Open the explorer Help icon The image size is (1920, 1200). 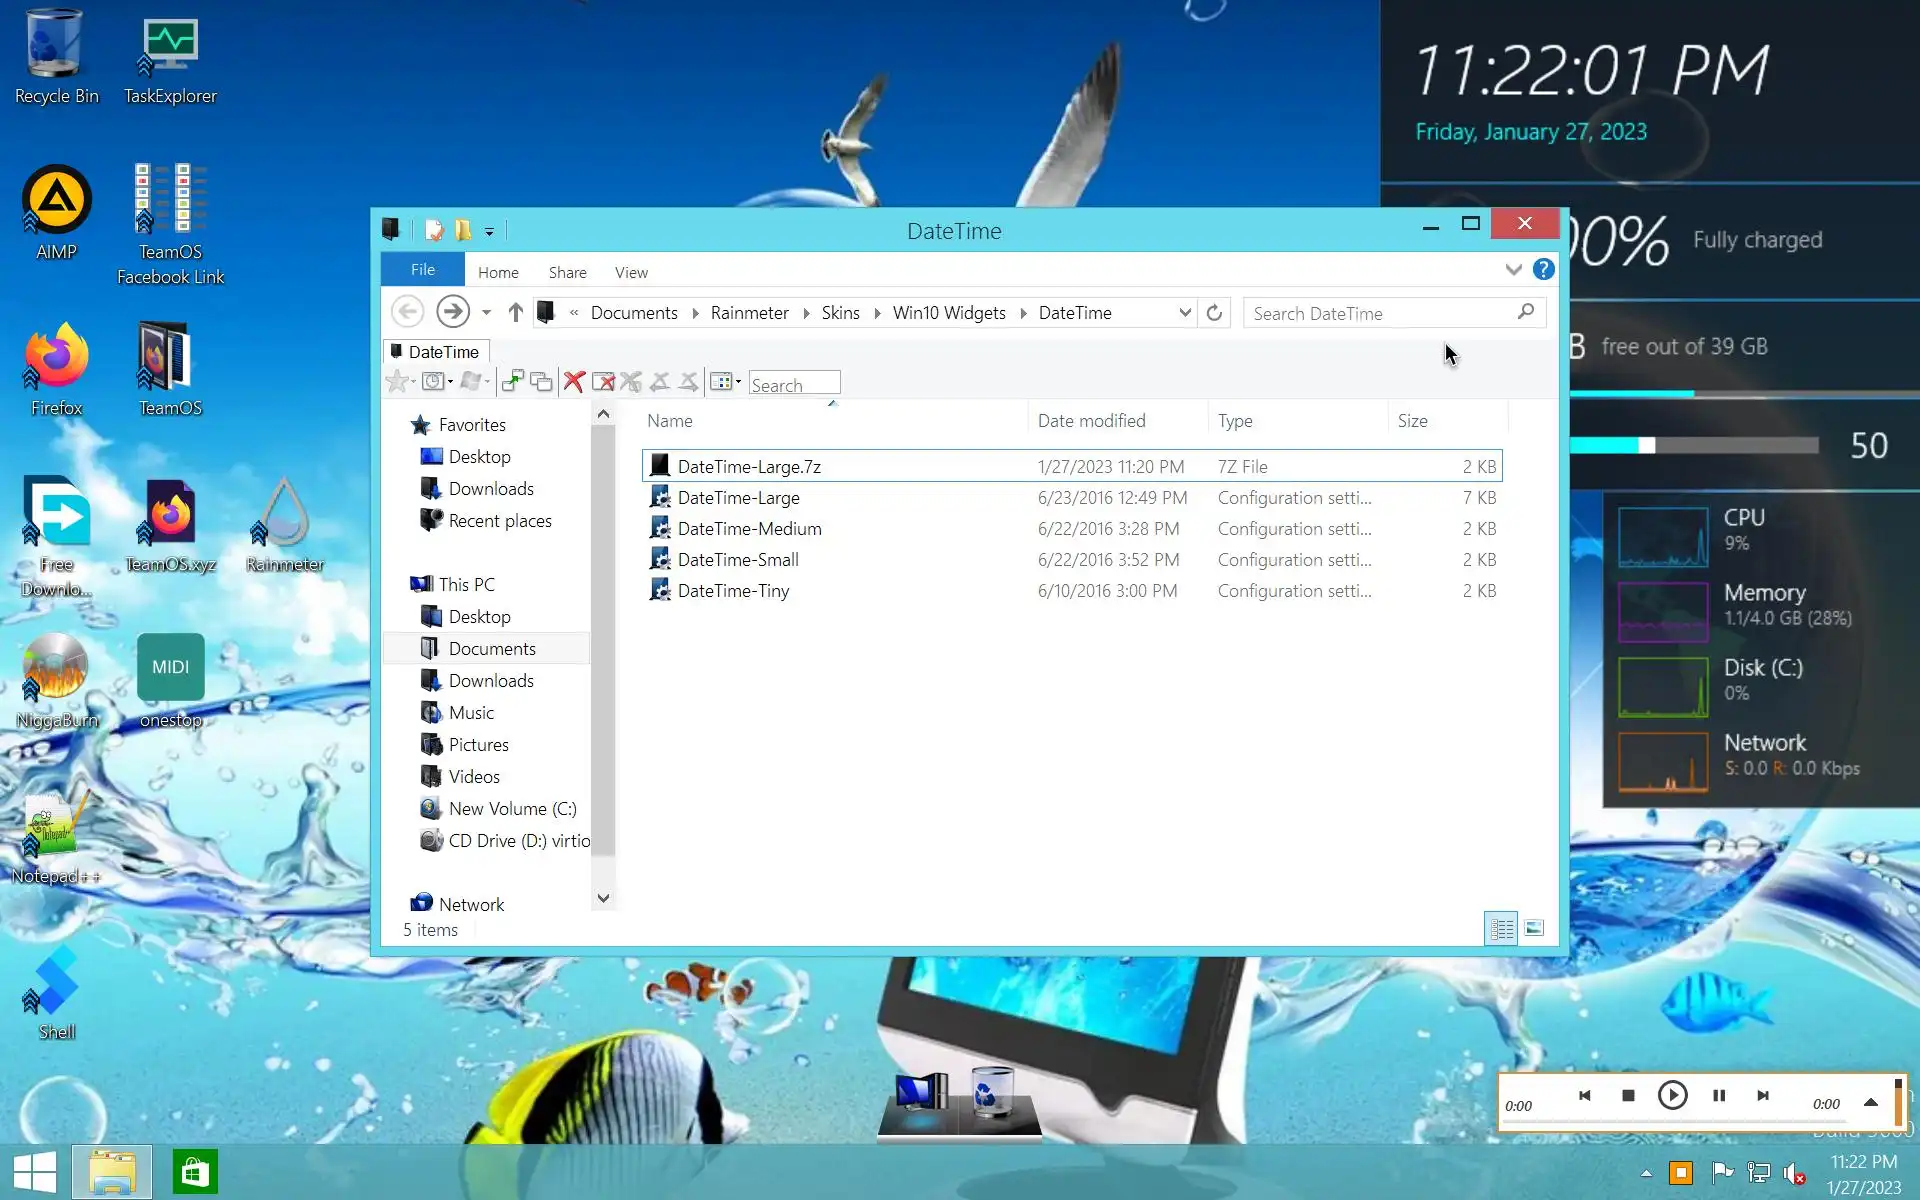pos(1543,270)
